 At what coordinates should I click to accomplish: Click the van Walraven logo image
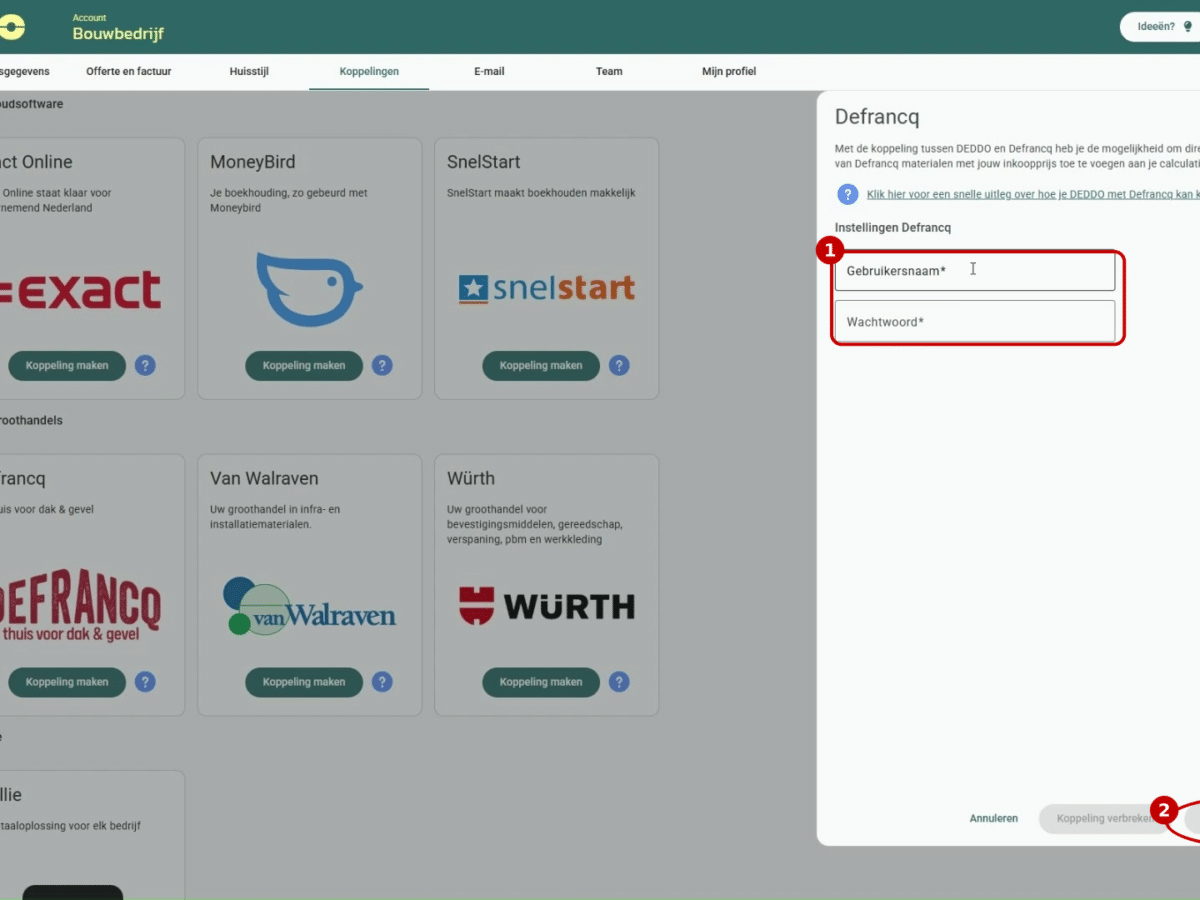pos(309,605)
